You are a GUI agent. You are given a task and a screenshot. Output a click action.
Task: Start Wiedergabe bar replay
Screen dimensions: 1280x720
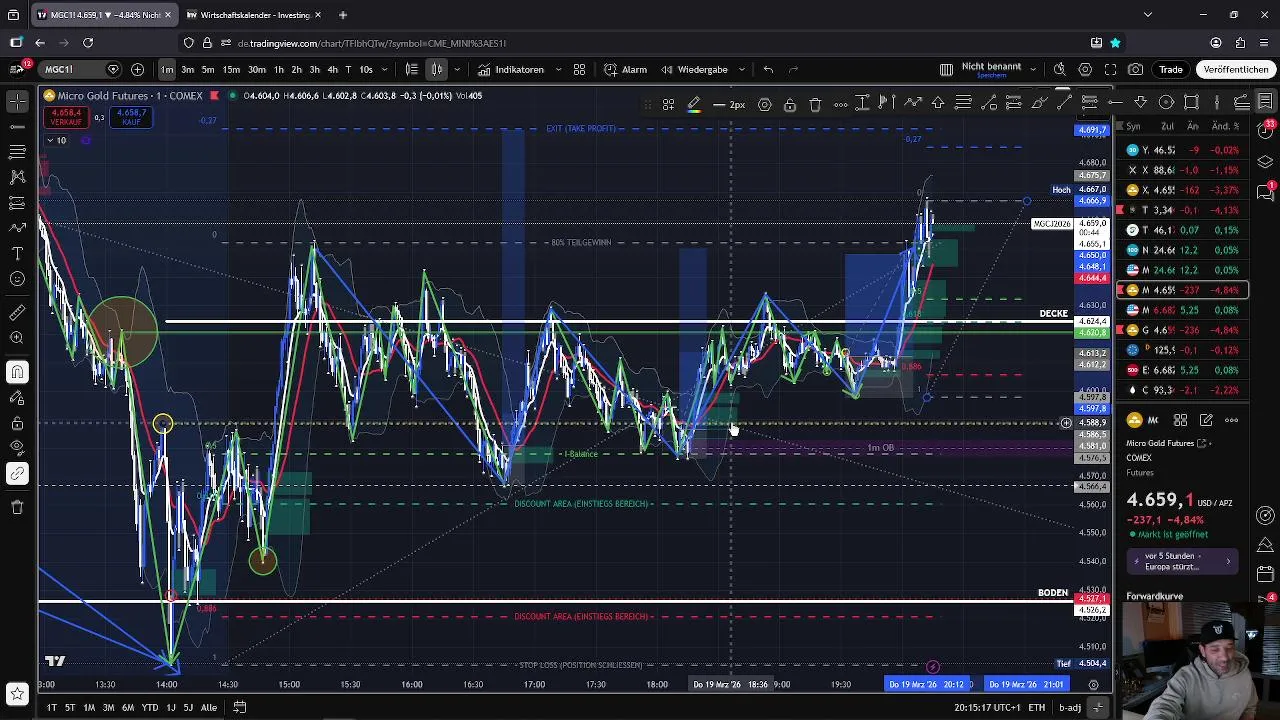693,69
